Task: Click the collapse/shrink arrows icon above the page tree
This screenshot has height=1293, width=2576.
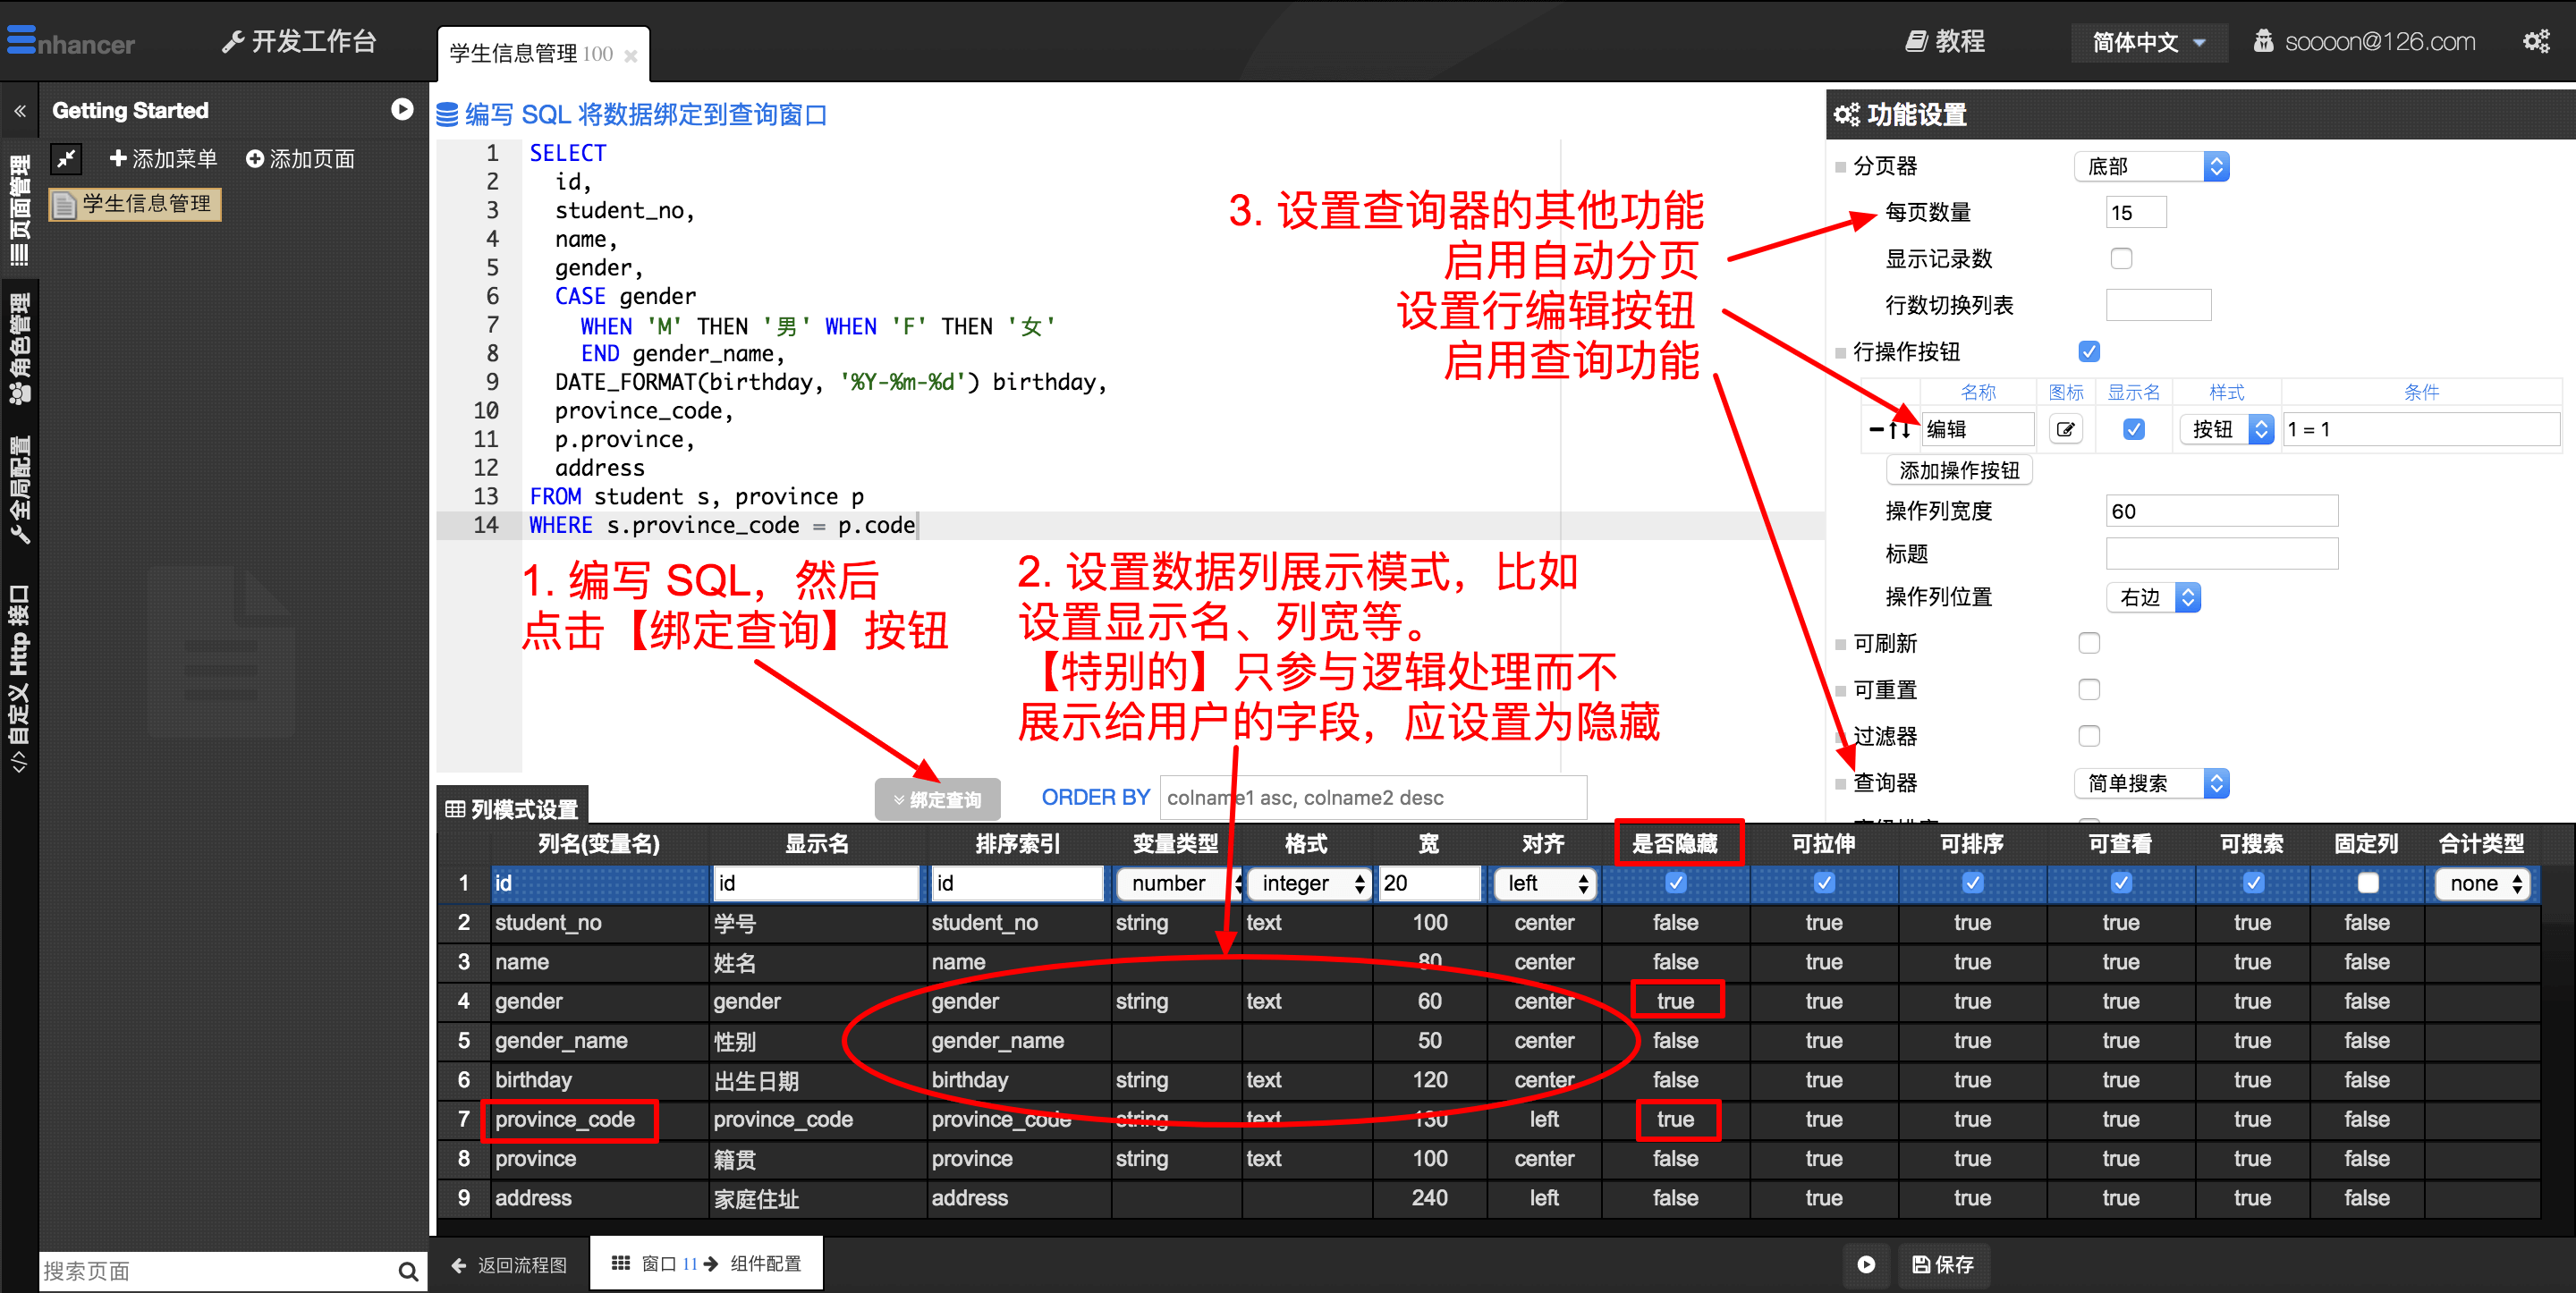Action: [66, 158]
